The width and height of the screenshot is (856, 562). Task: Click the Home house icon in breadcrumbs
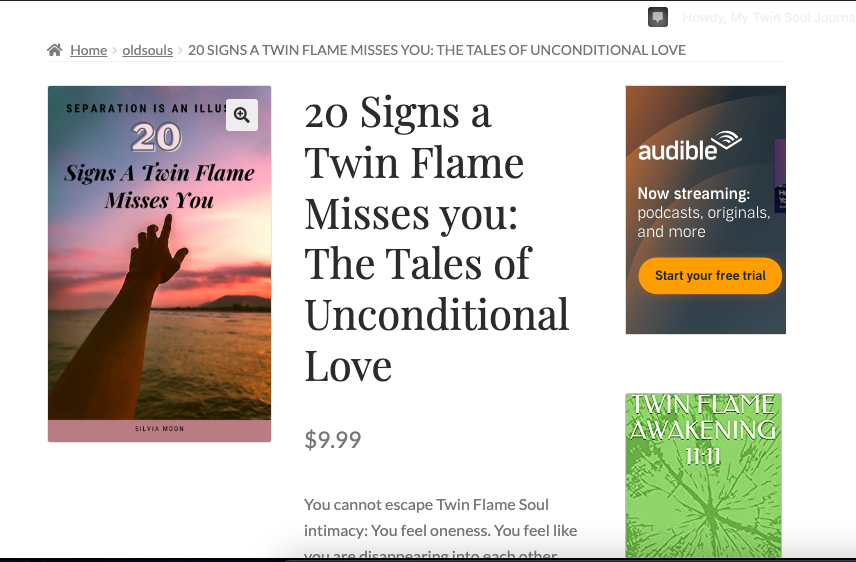click(55, 50)
